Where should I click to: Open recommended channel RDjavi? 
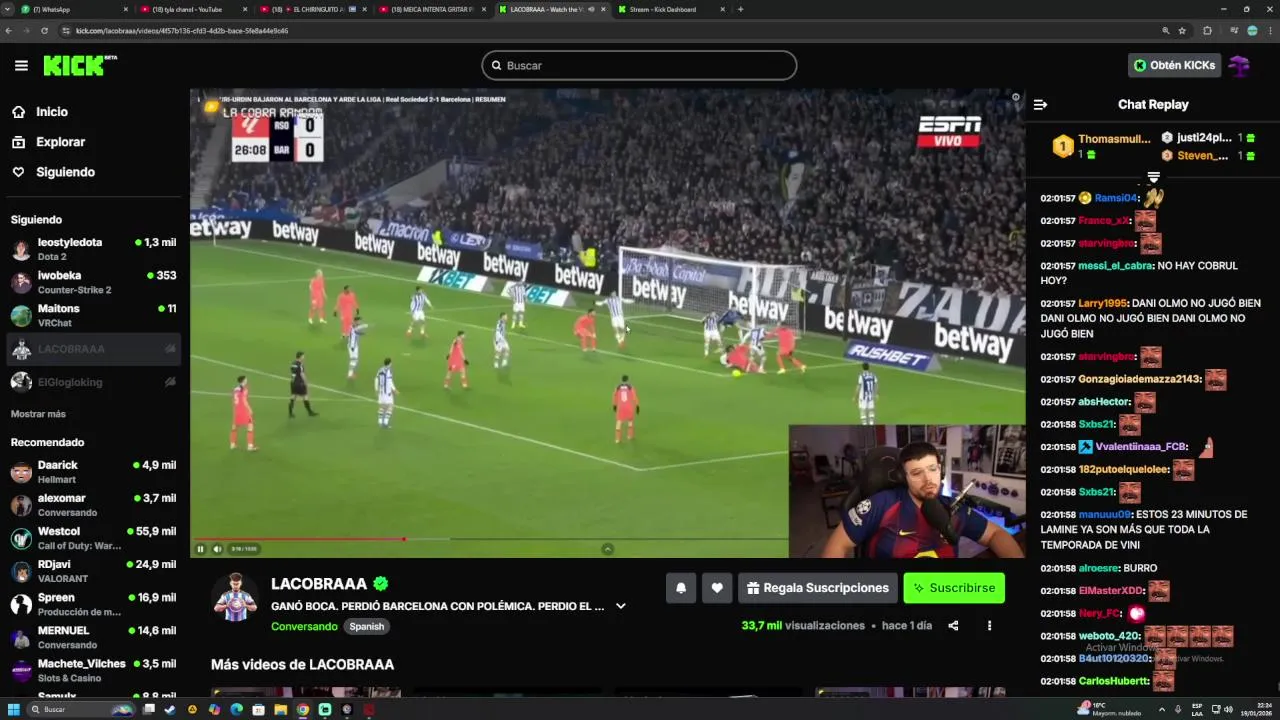click(93, 571)
